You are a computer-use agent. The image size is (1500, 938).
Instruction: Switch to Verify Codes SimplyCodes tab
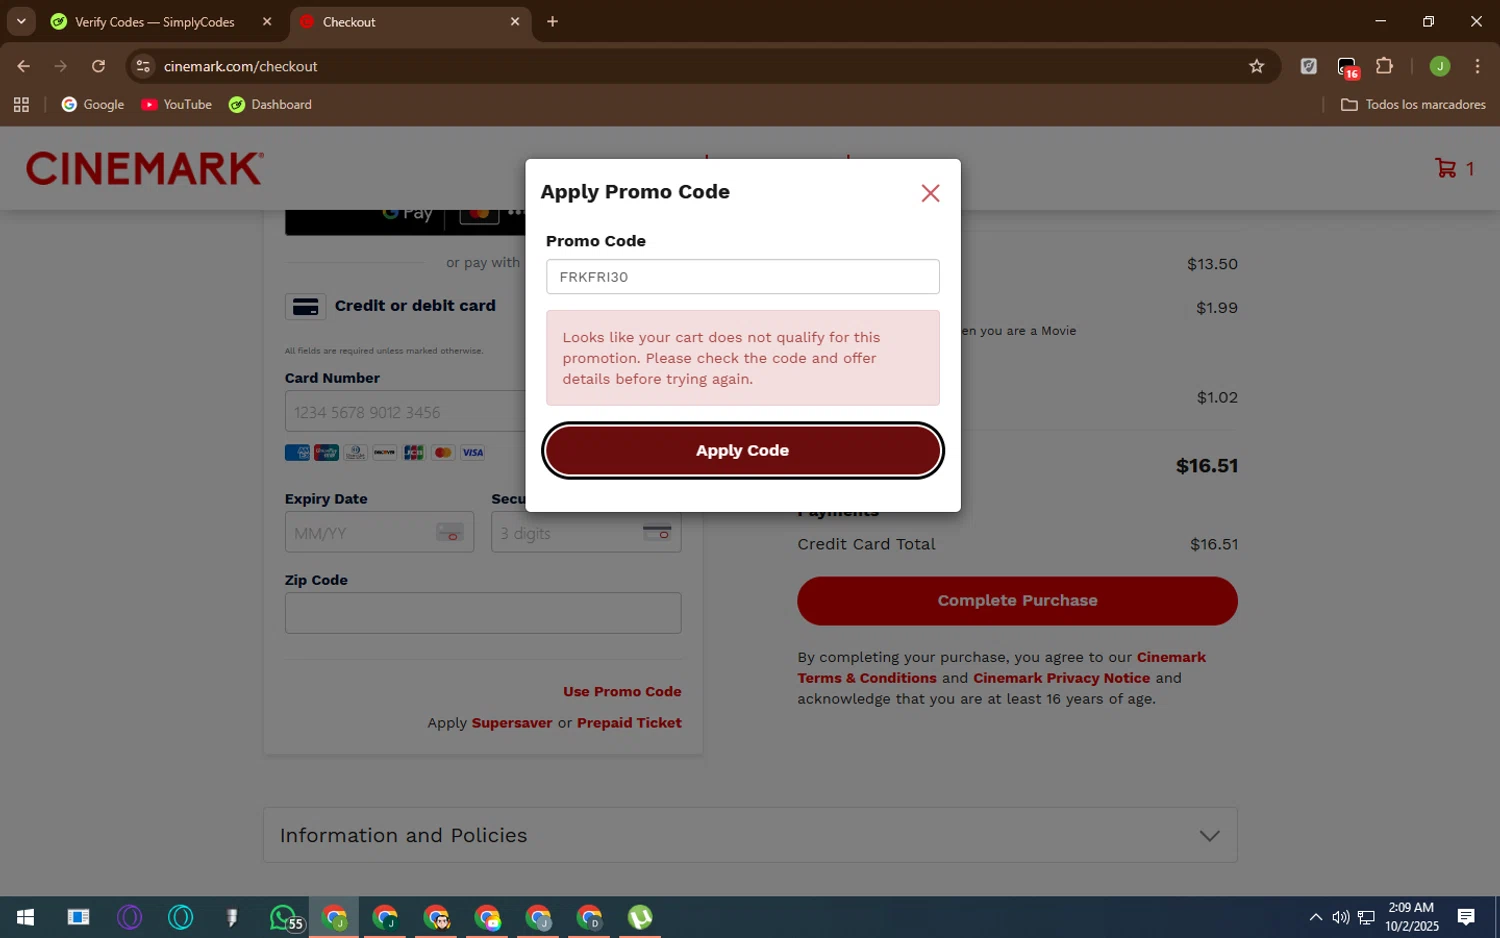tap(155, 22)
